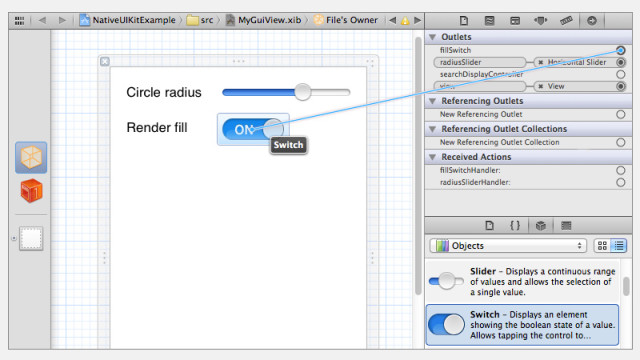640x360 pixels.
Task: Select the First Responder red cube
Action: [31, 191]
